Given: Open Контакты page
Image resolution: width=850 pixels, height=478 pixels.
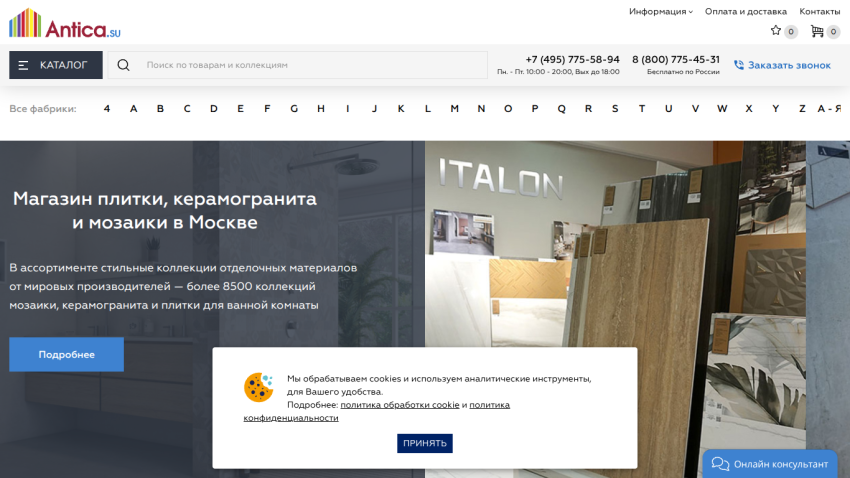Looking at the screenshot, I should [x=820, y=11].
